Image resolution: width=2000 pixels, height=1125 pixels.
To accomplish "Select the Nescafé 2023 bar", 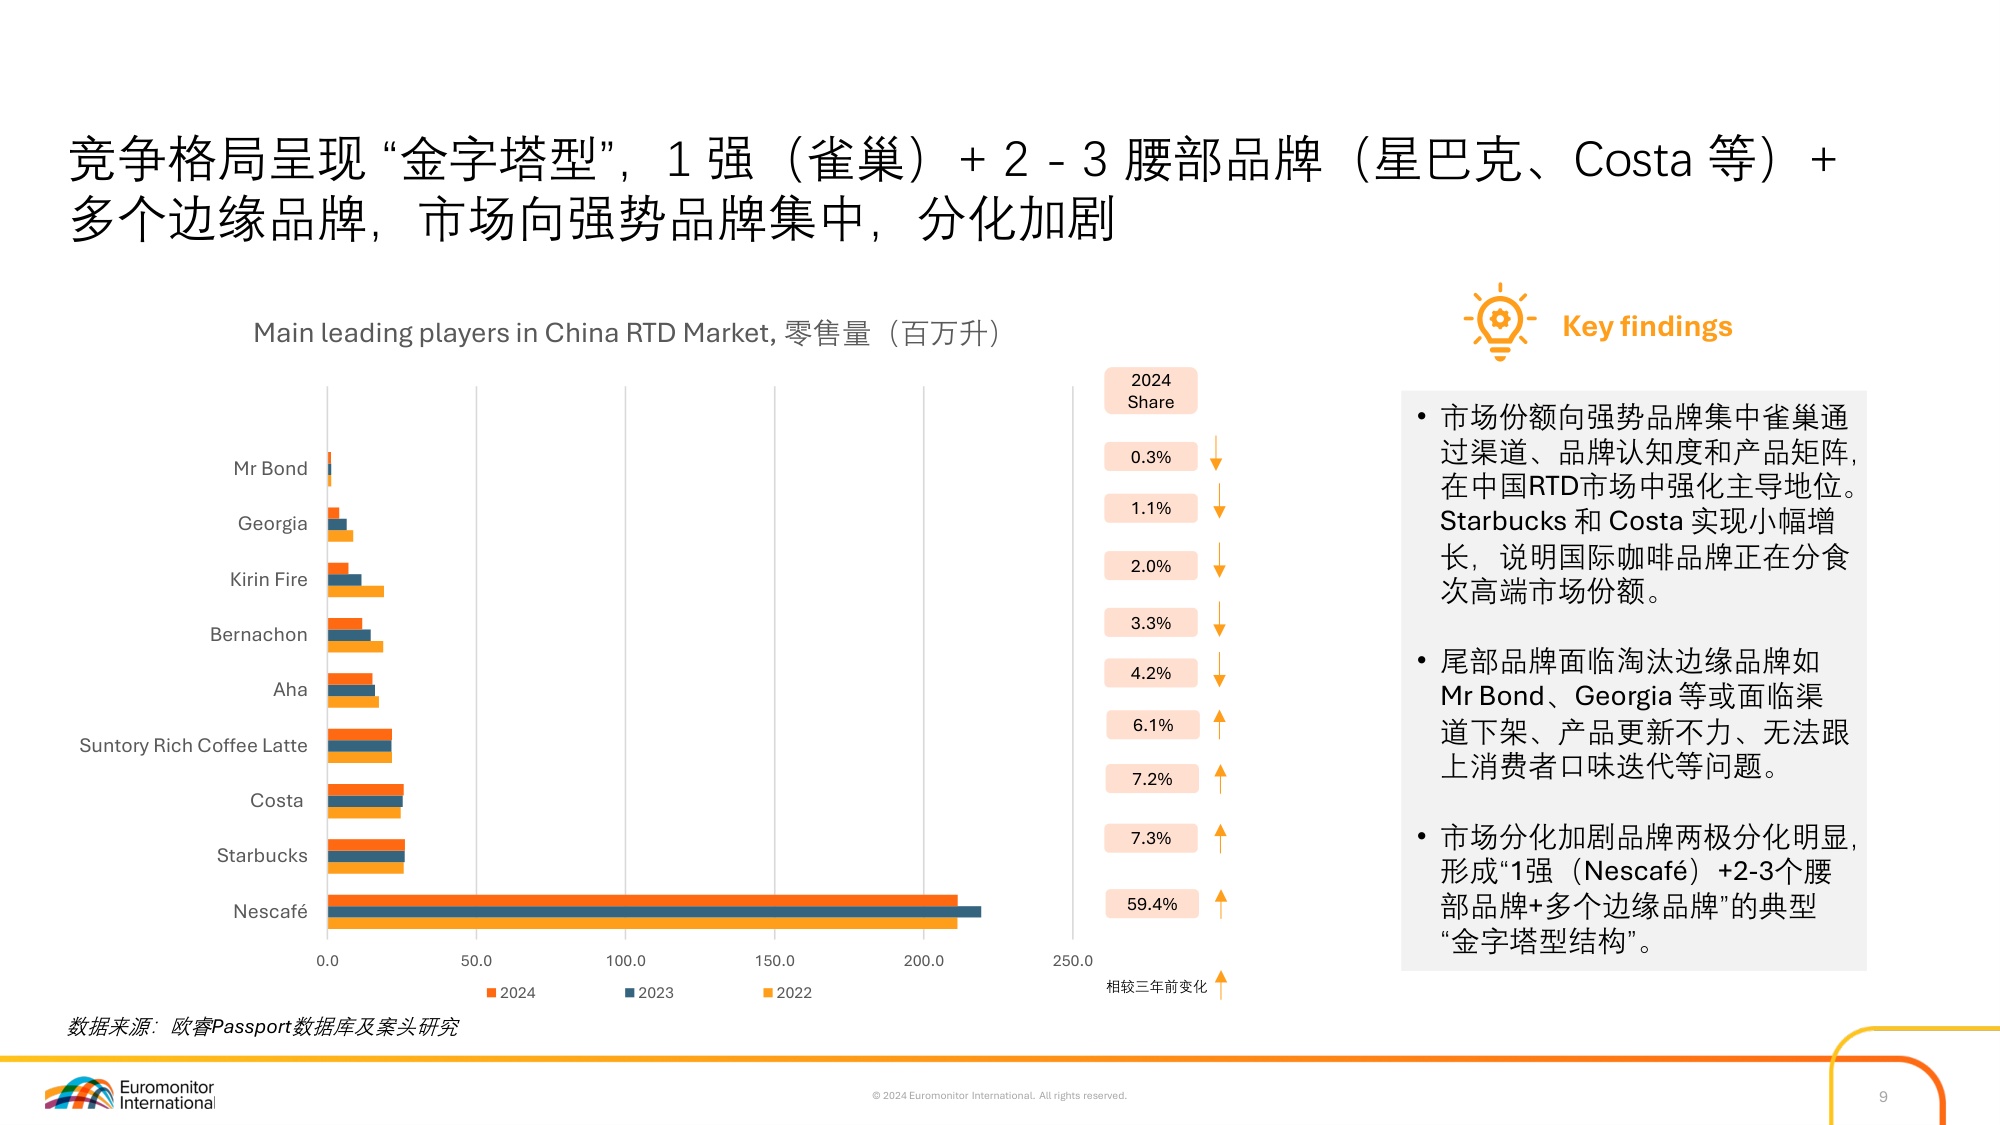I will pos(654,911).
